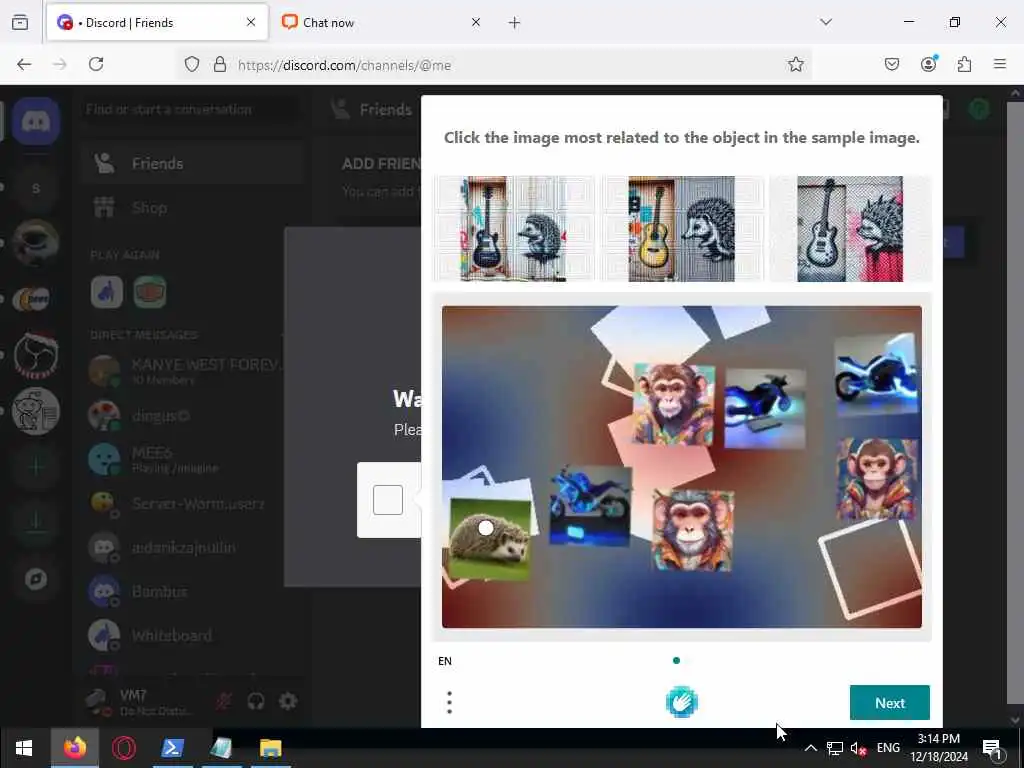1024x768 pixels.
Task: Open Discord user settings gear
Action: (x=288, y=701)
